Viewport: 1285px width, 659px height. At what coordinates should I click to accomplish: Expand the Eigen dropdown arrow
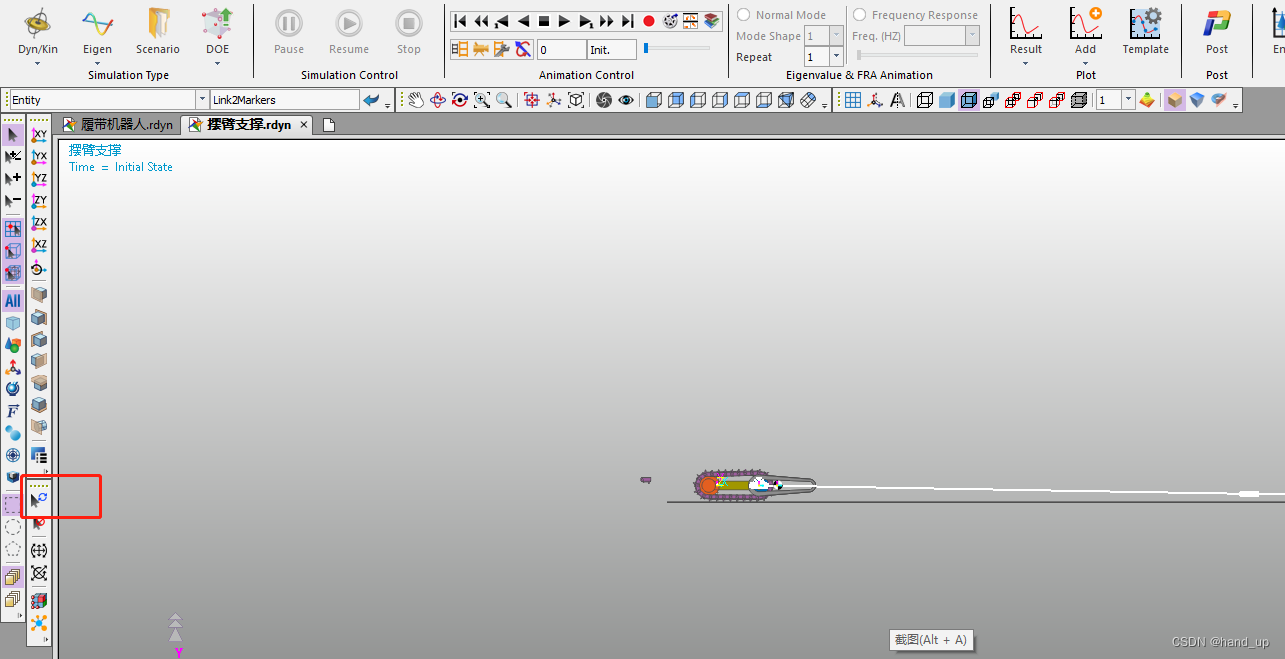97,63
